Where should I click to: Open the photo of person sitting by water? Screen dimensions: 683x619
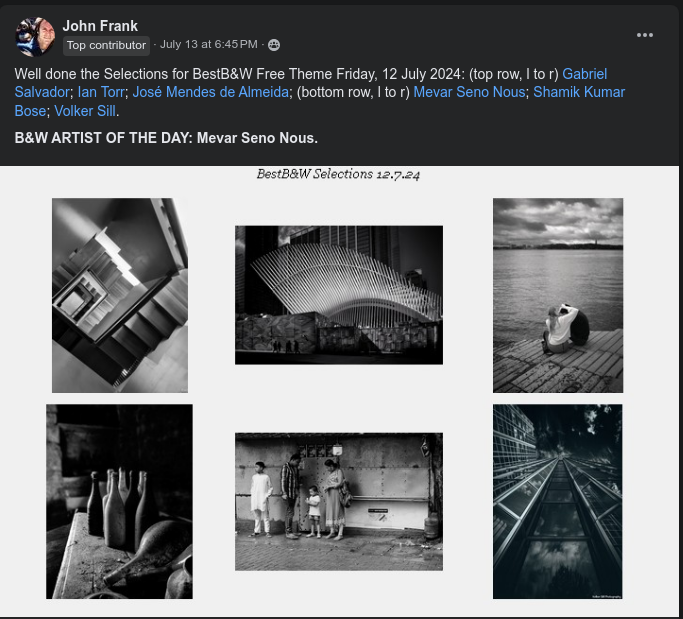pyautogui.click(x=557, y=295)
